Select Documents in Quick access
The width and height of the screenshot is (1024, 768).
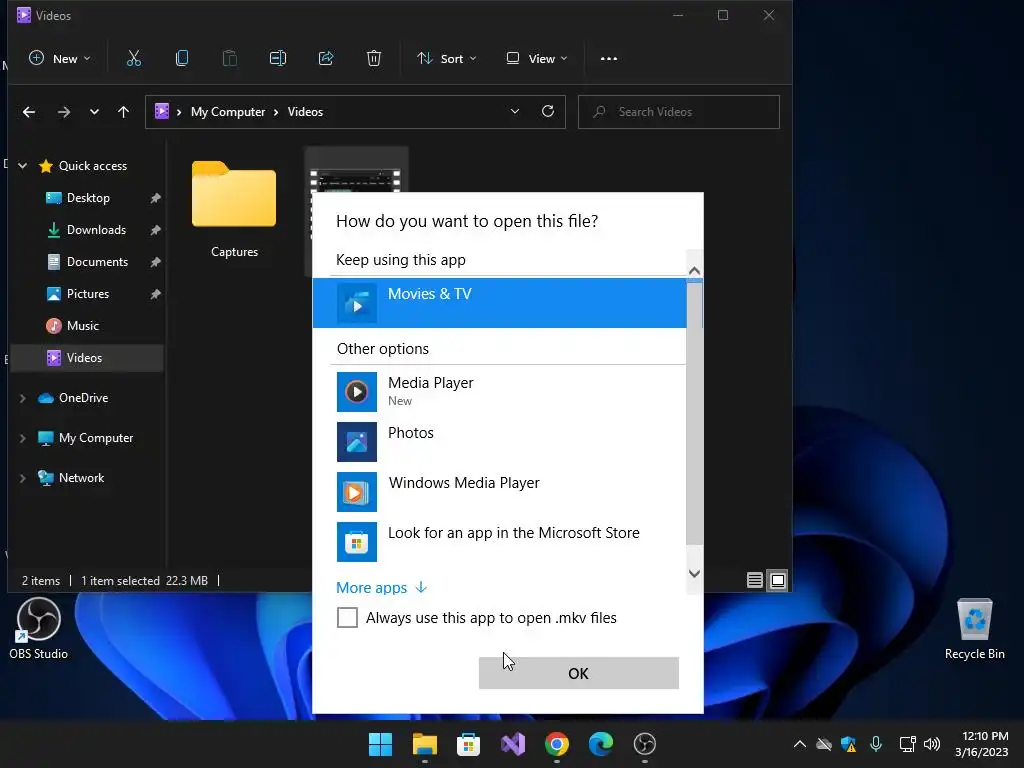click(x=88, y=262)
